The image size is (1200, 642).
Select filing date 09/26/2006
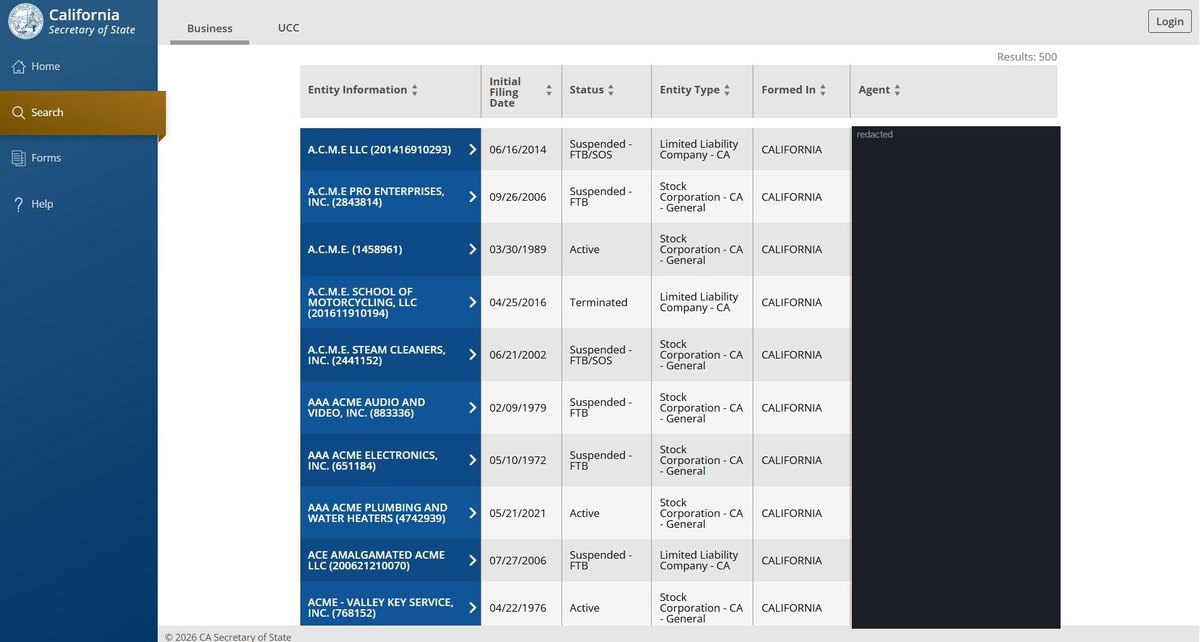(518, 197)
